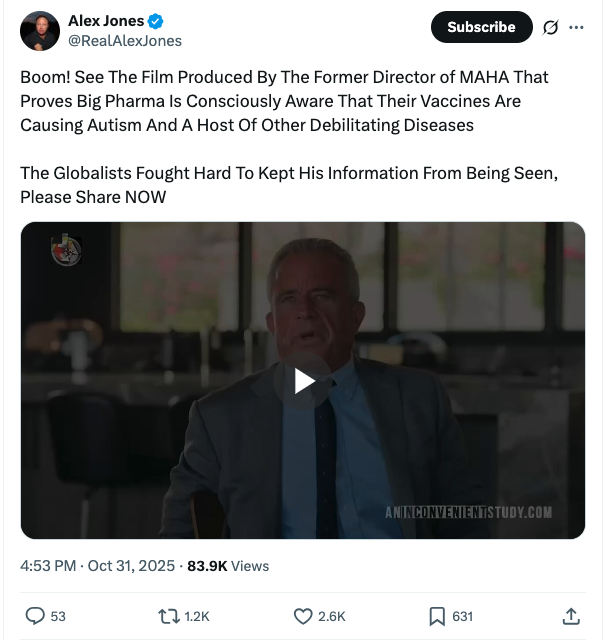
Task: Open the @RealAlexJones handle link
Action: point(124,41)
